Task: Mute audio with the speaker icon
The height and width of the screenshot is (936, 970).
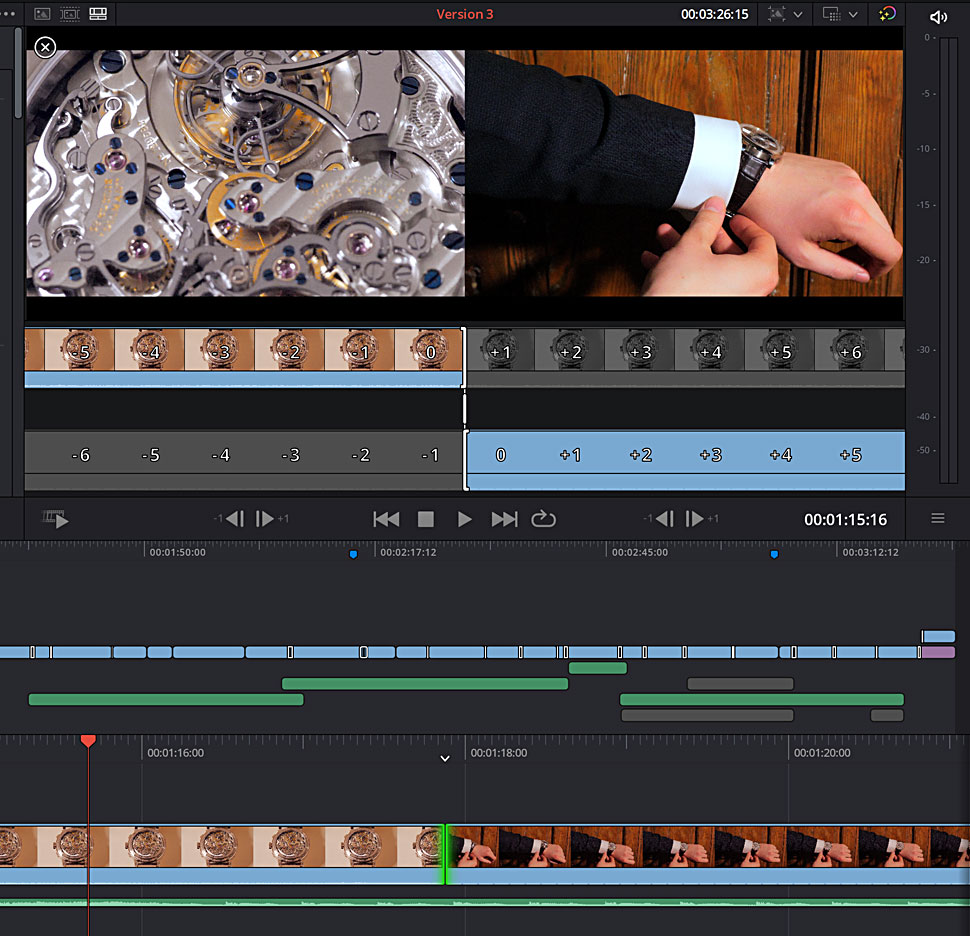Action: [x=938, y=17]
